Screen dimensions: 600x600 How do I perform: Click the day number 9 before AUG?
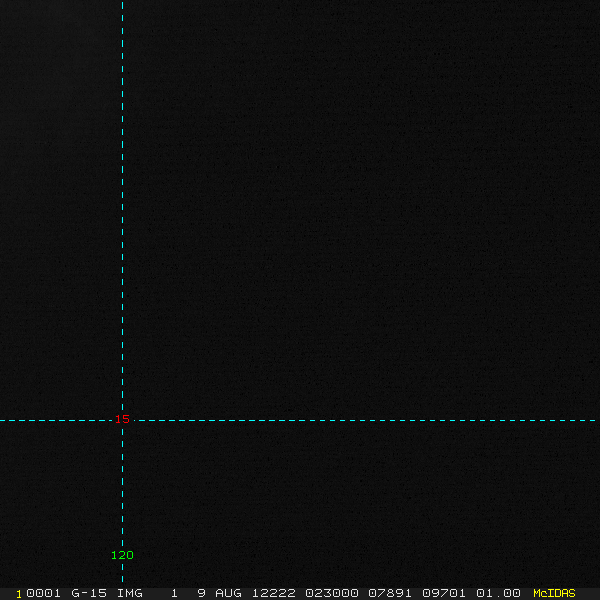pos(202,593)
